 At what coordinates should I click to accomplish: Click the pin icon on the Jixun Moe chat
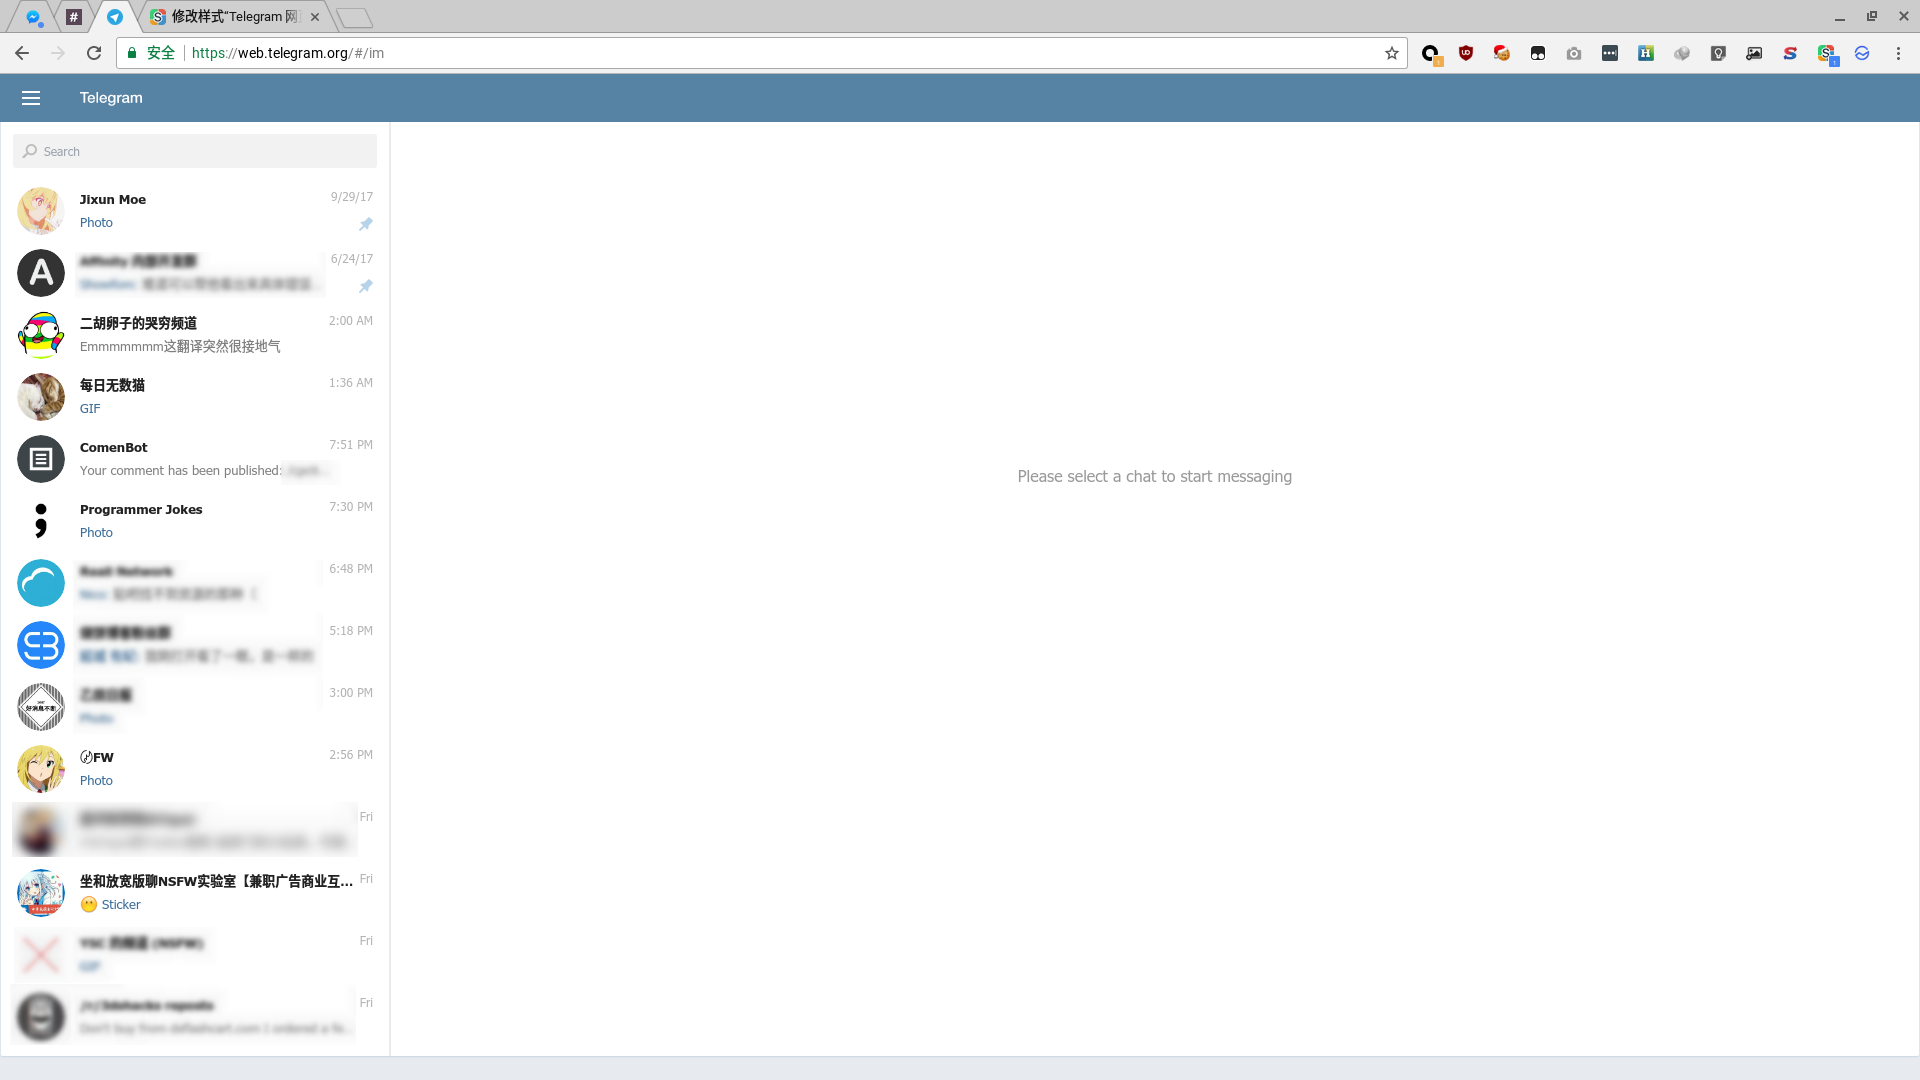coord(366,224)
